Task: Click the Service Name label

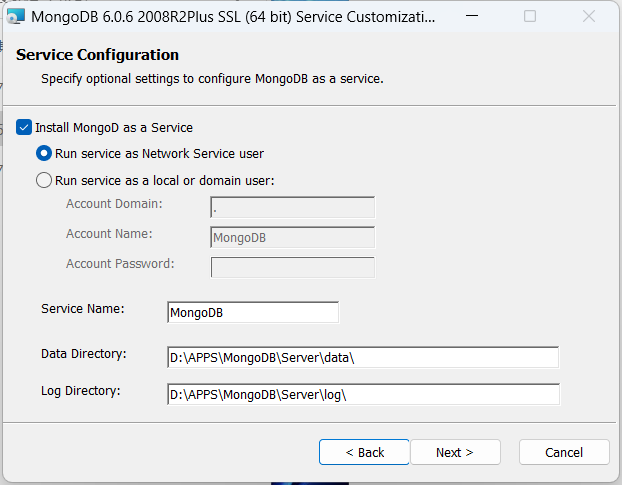Action: (83, 309)
